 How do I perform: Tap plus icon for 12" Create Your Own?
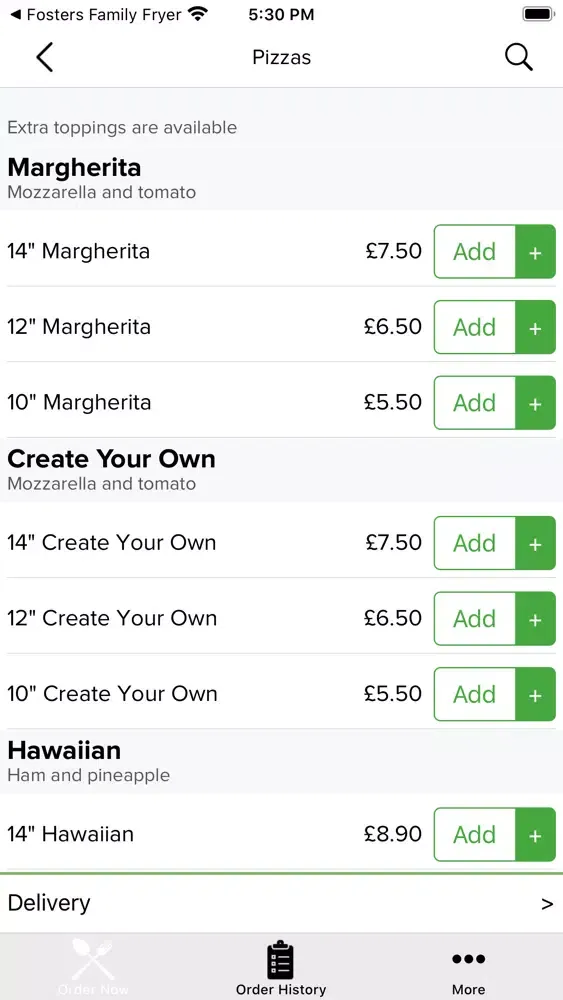pyautogui.click(x=535, y=619)
